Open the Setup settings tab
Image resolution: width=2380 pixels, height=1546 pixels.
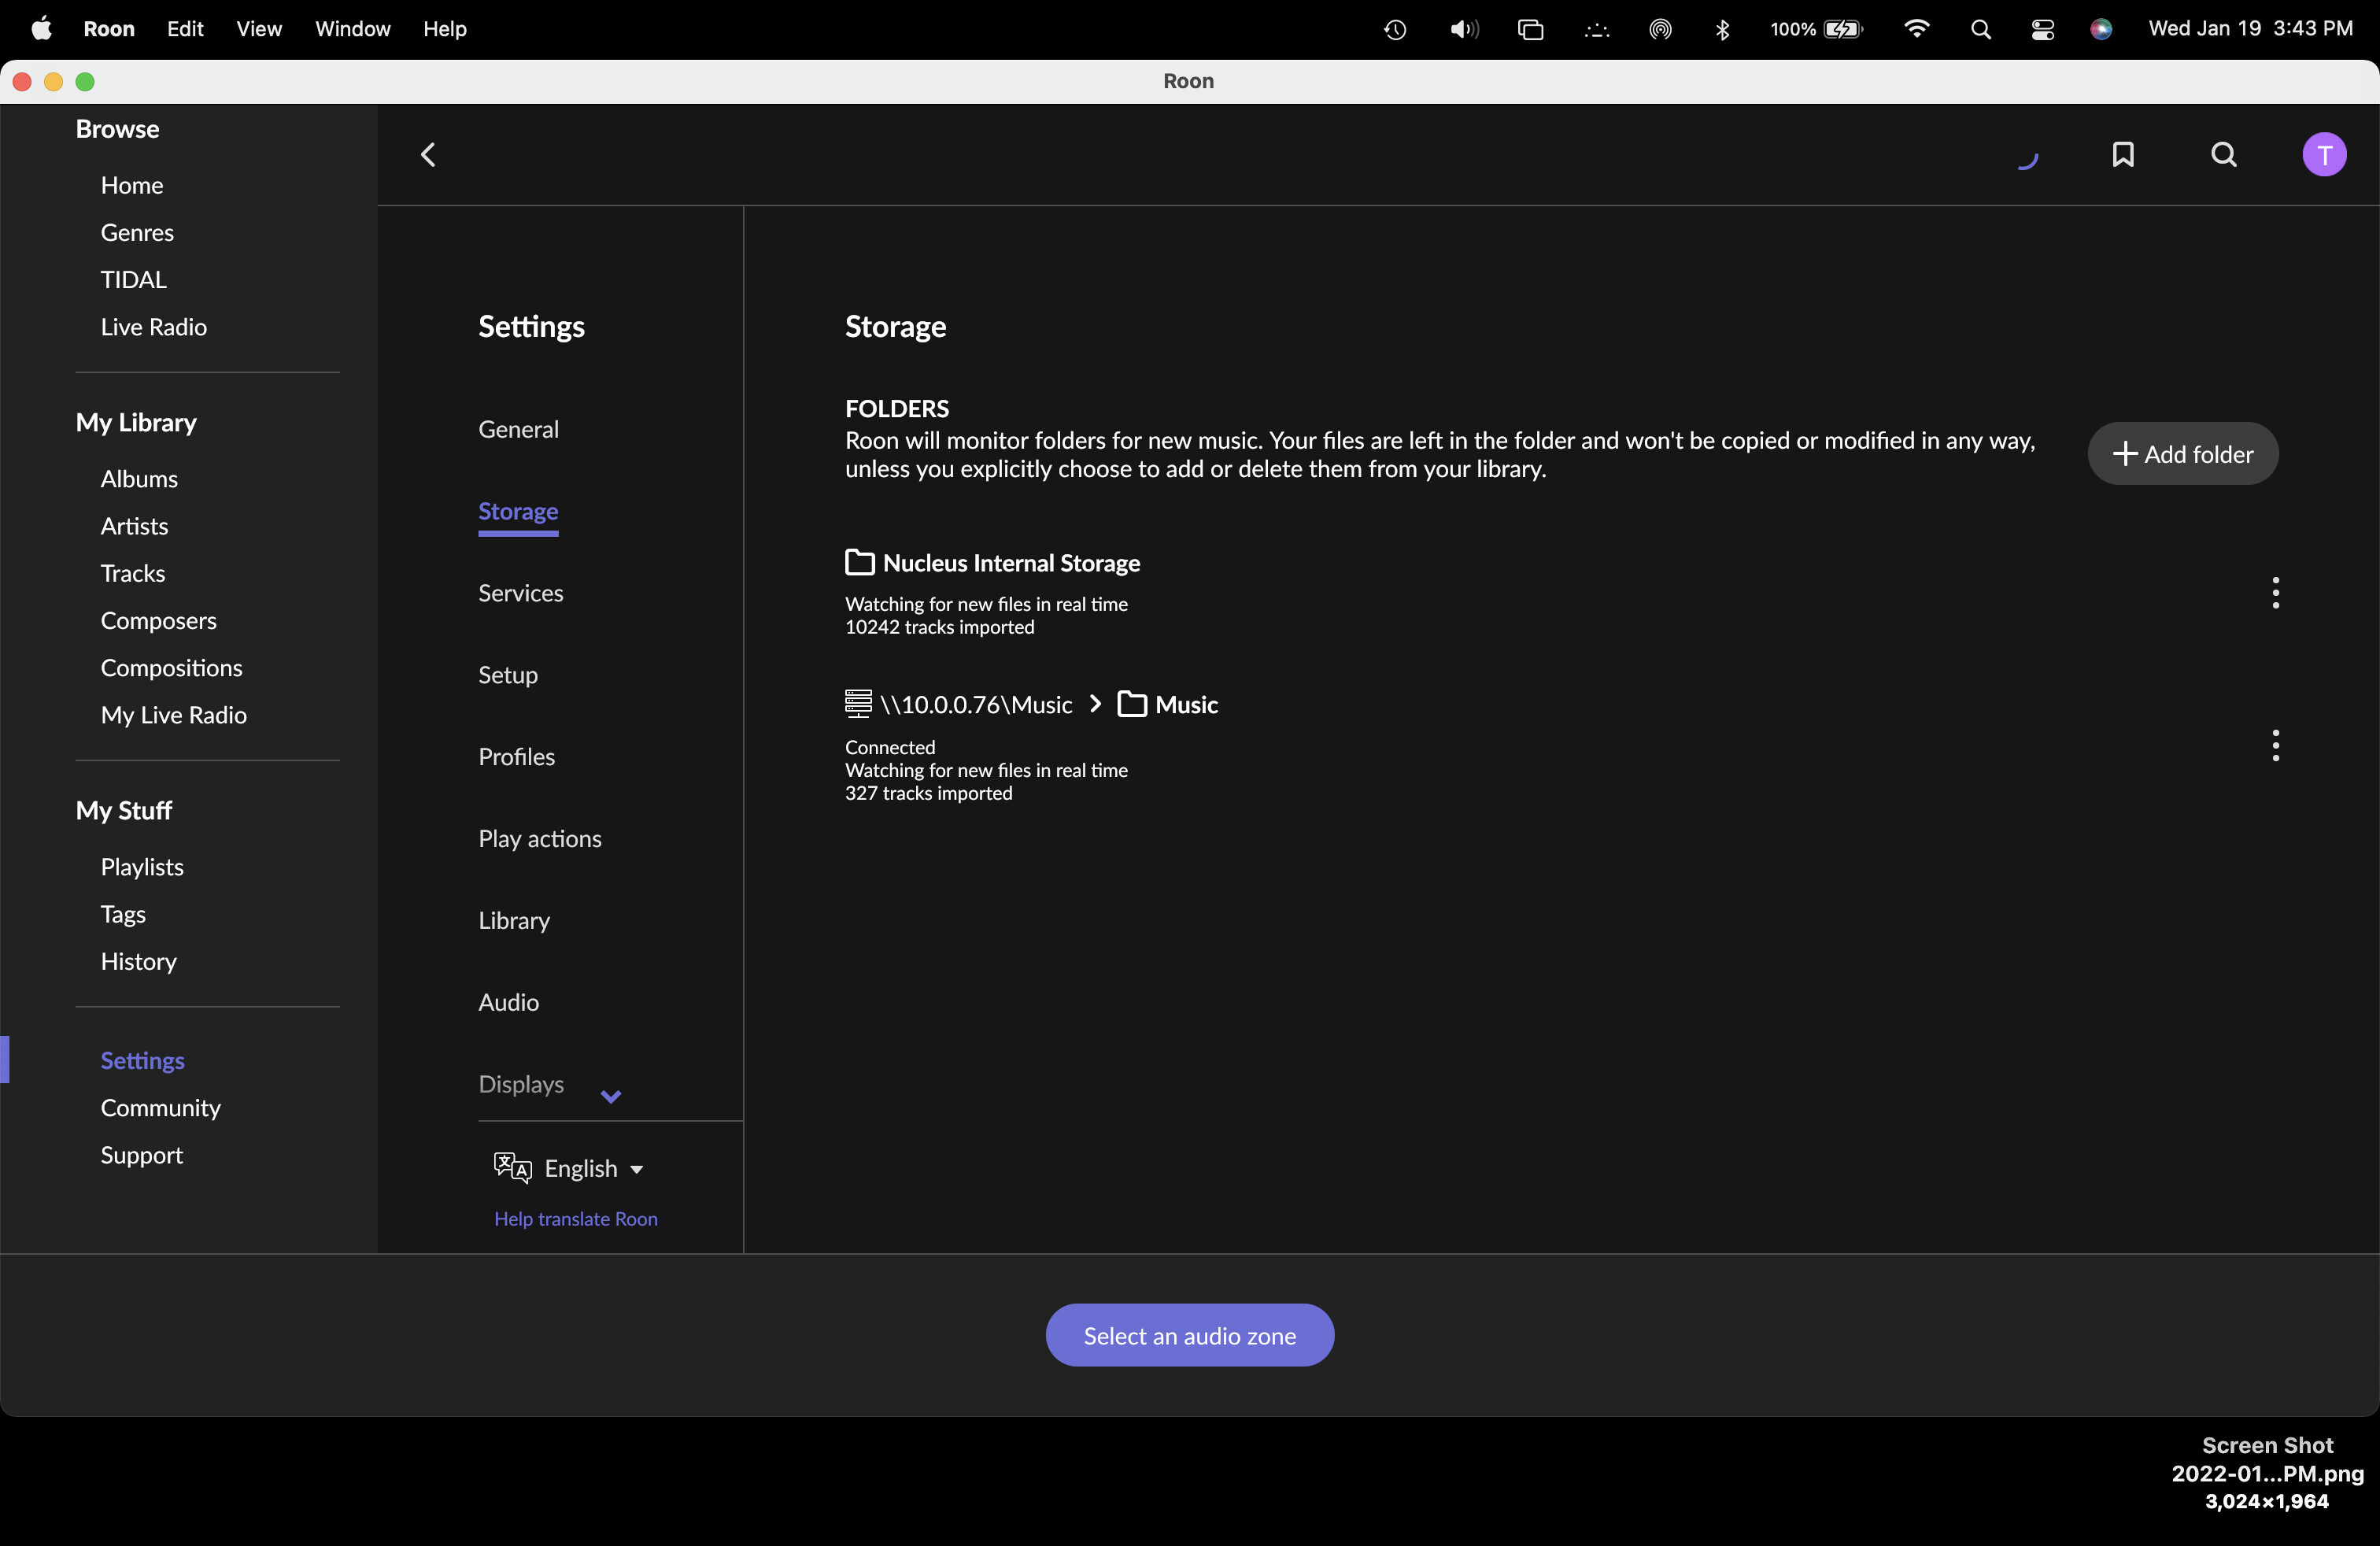(x=508, y=675)
